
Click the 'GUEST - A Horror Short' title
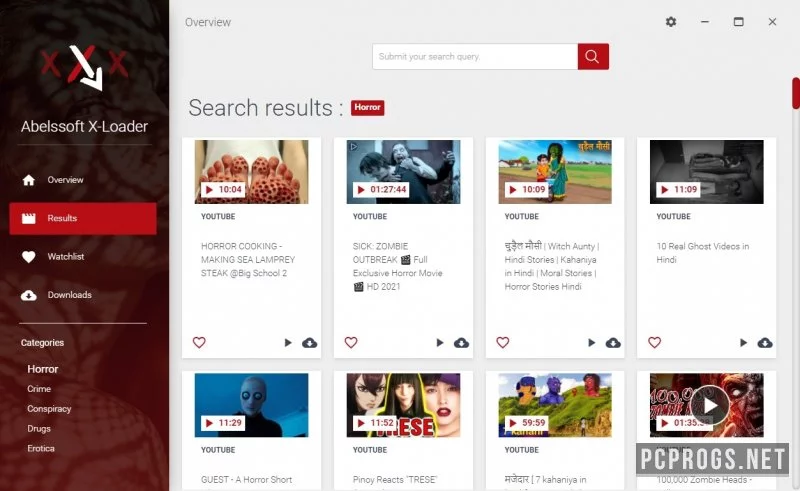246,480
